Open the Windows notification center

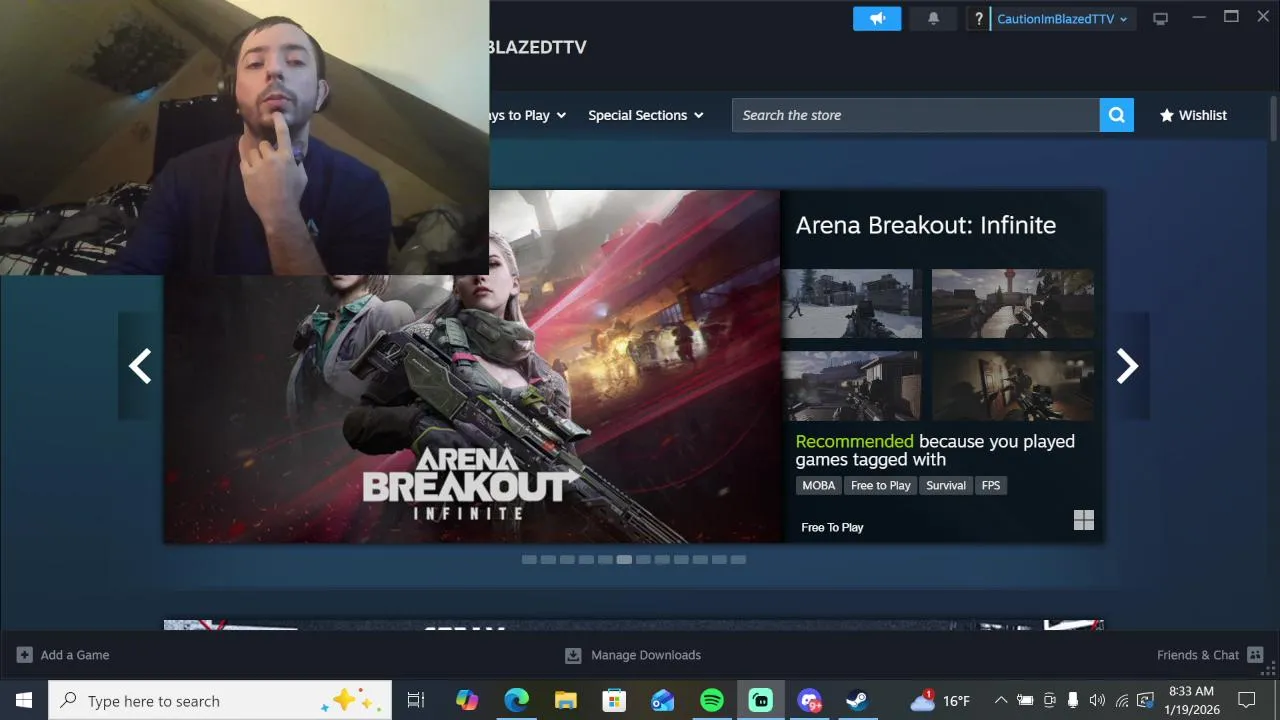1247,700
